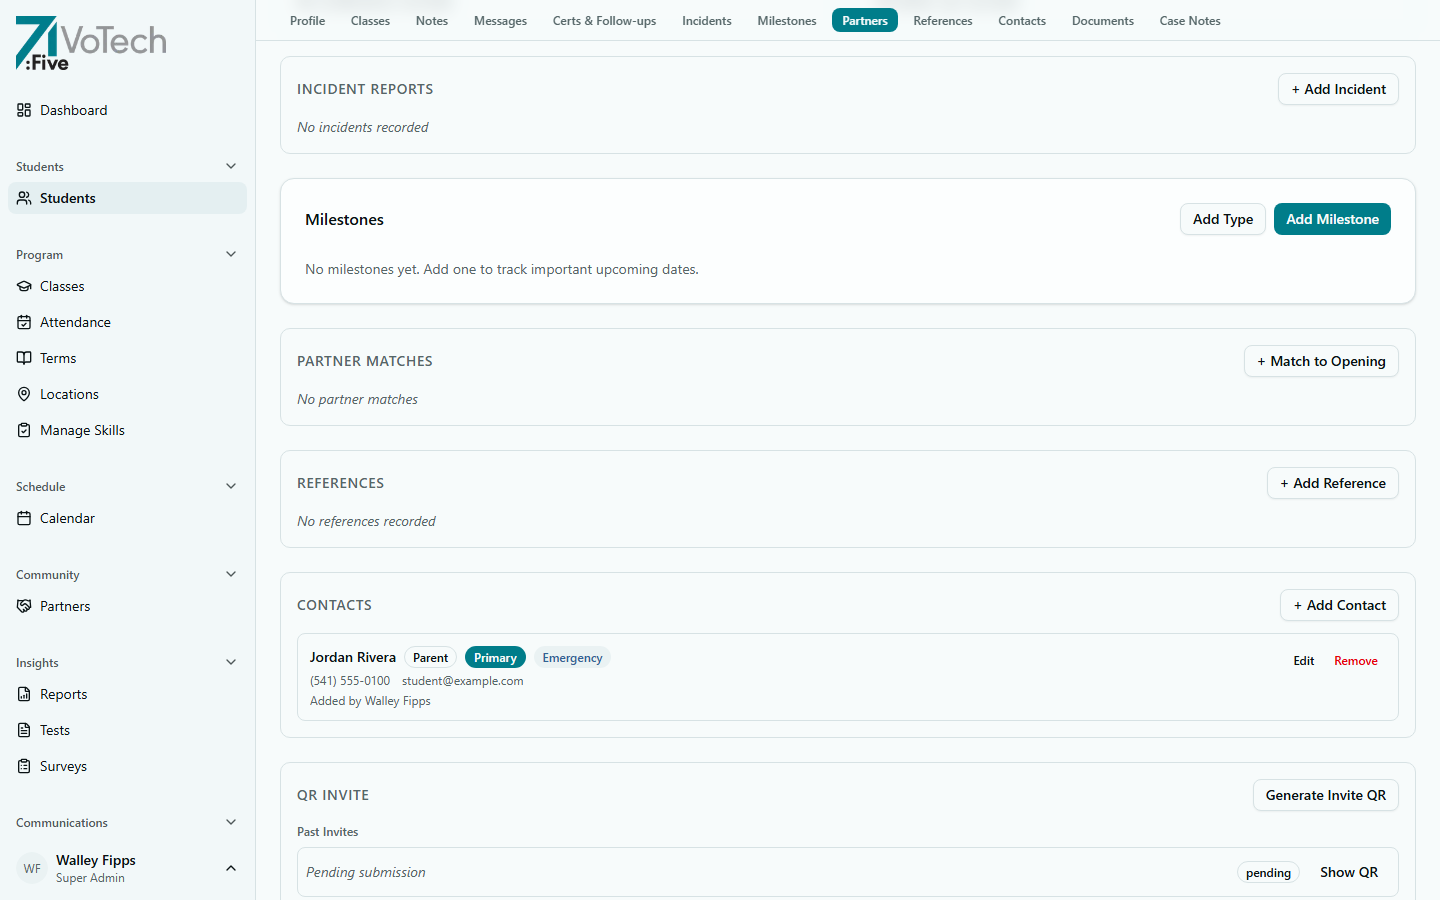This screenshot has width=1440, height=900.
Task: Open Partners via the handshake icon
Action: [24, 606]
